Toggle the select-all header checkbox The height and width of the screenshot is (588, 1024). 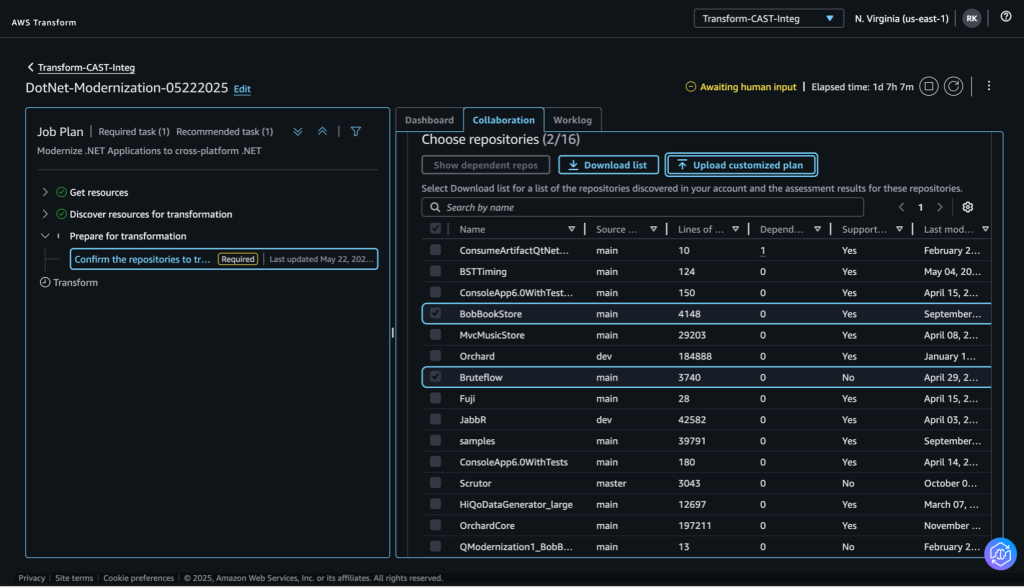point(436,229)
